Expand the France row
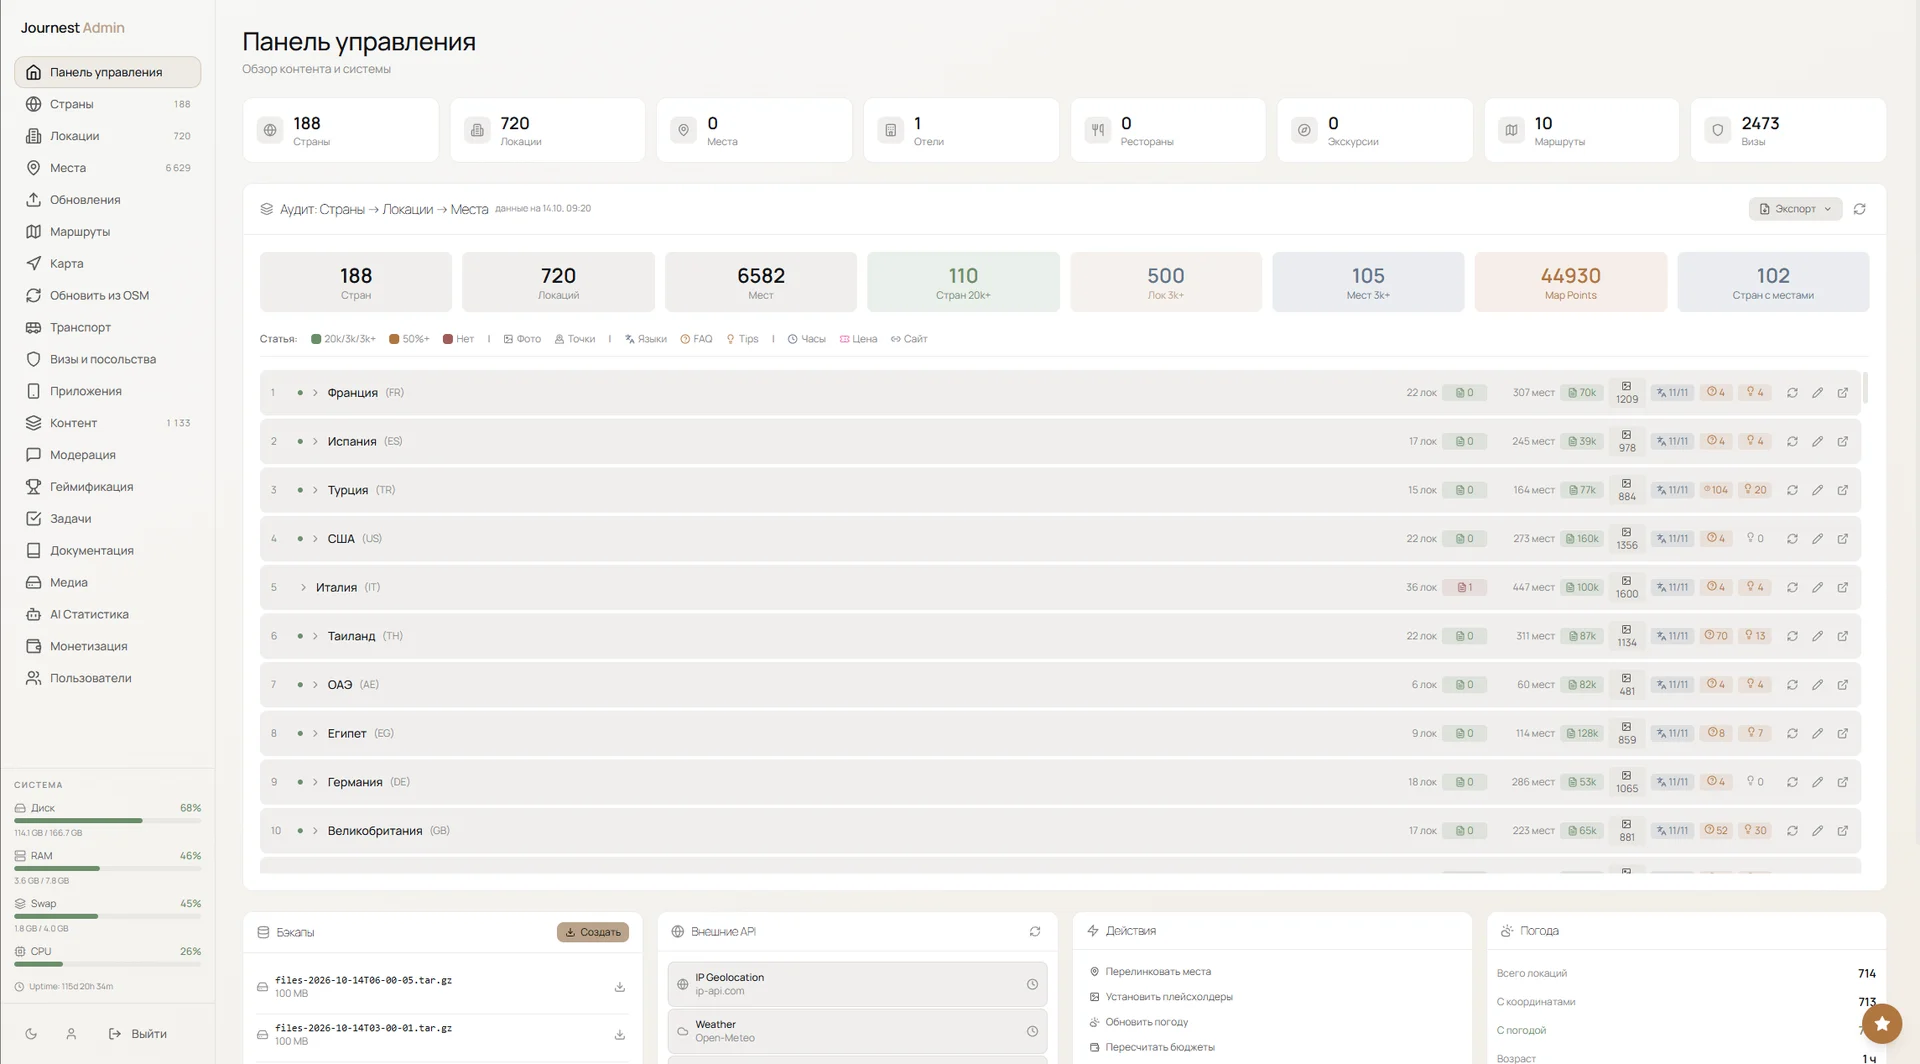 coord(315,393)
